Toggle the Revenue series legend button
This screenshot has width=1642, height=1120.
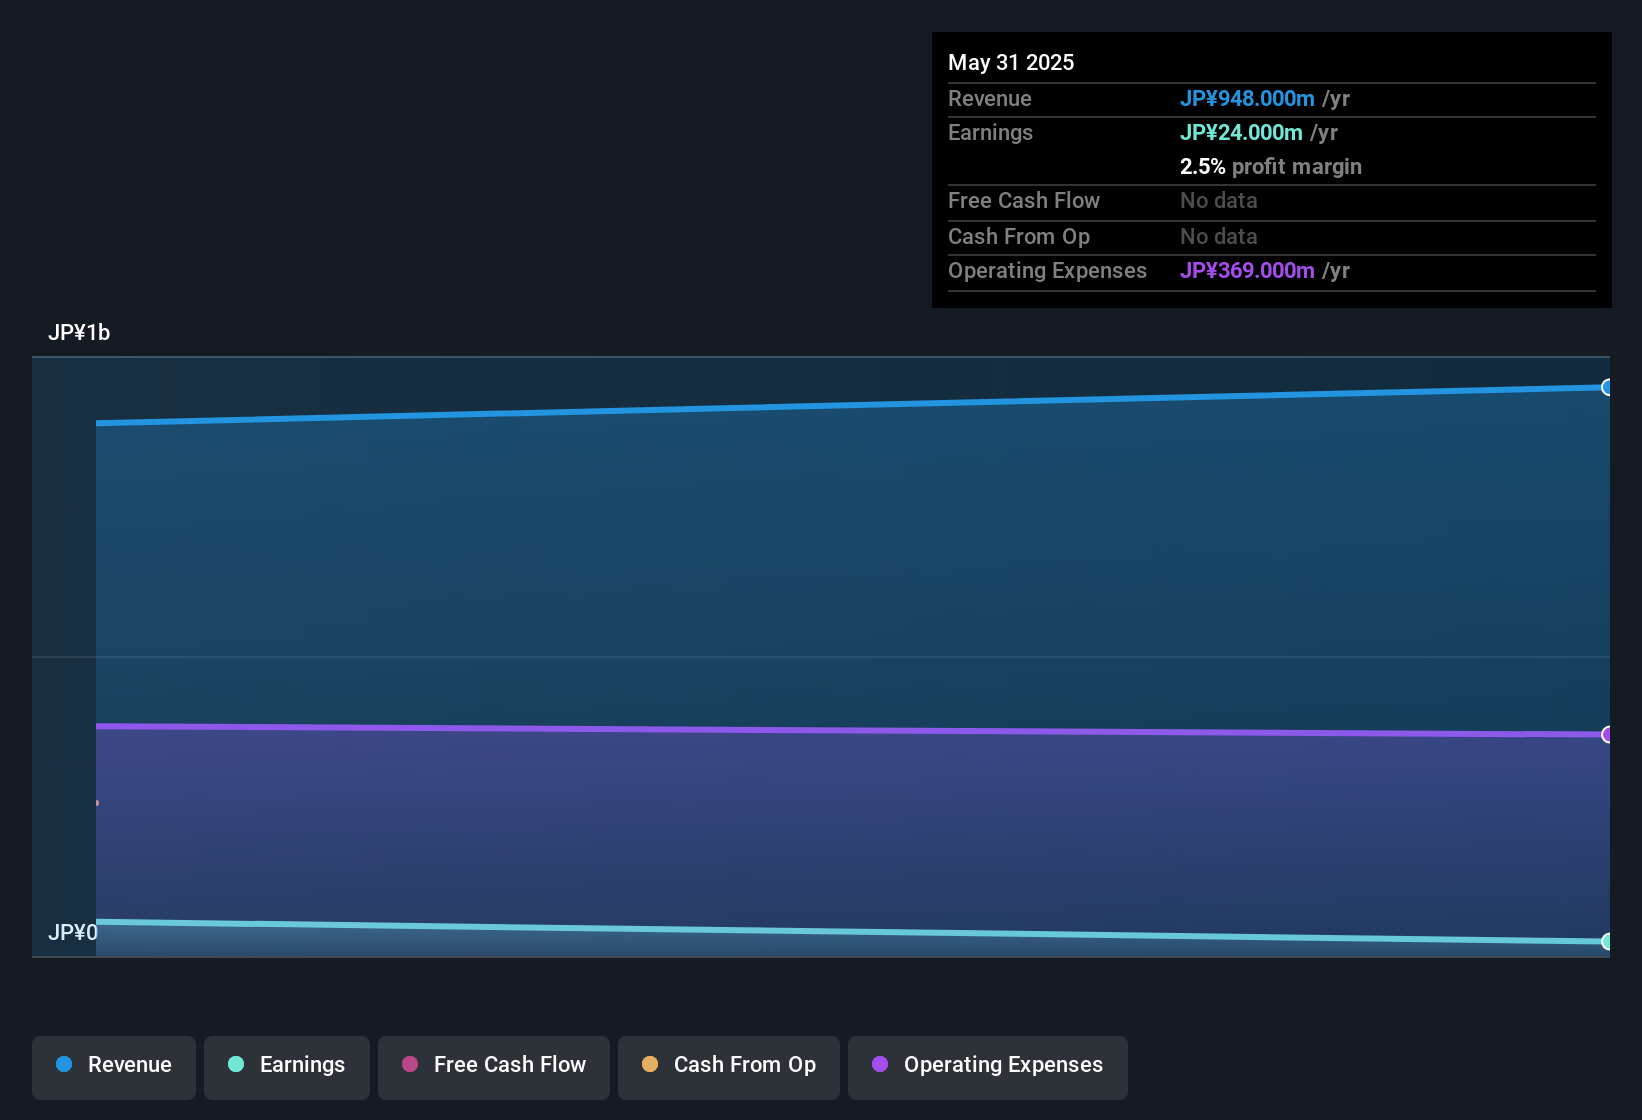coord(114,1067)
